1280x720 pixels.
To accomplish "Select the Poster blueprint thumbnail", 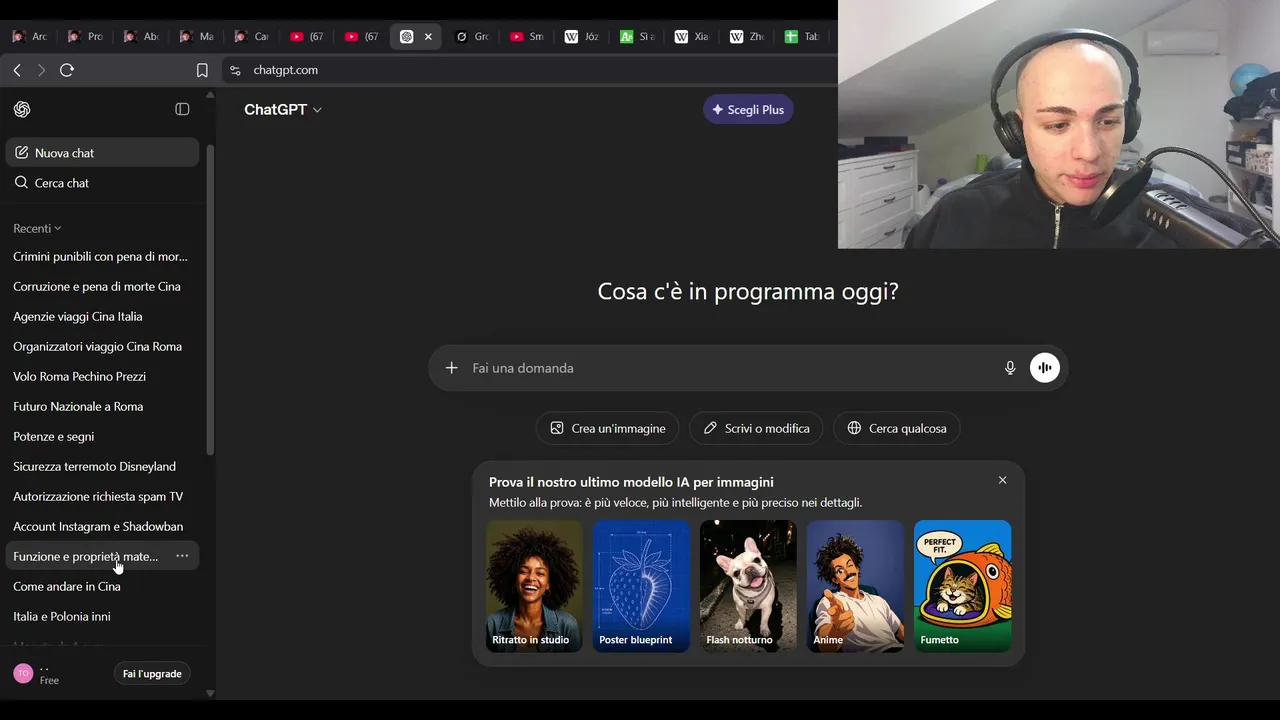I will pos(641,586).
